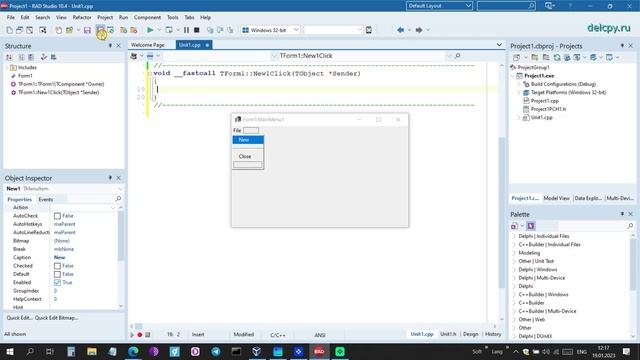Open the Component menu
Image resolution: width=640 pixels, height=360 pixels.
click(x=147, y=18)
